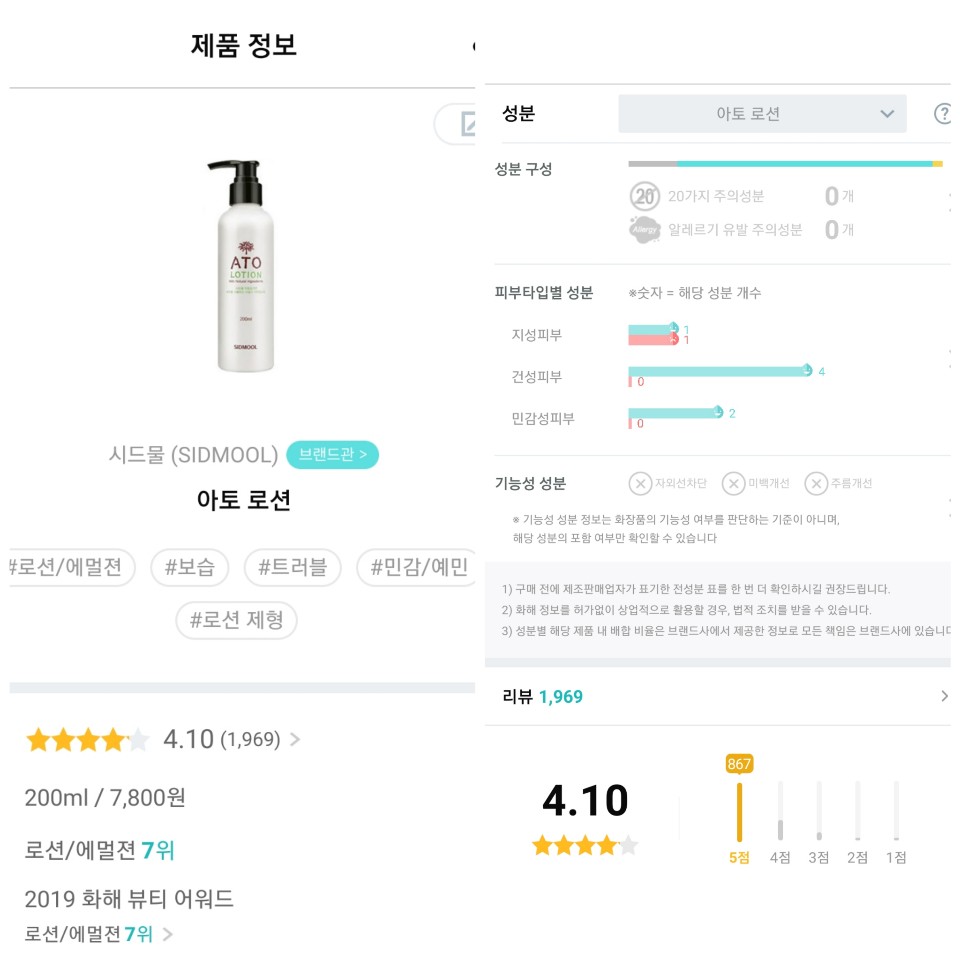Viewport: 960px width, 960px height.
Task: Select the #보습 tag
Action: pyautogui.click(x=190, y=567)
